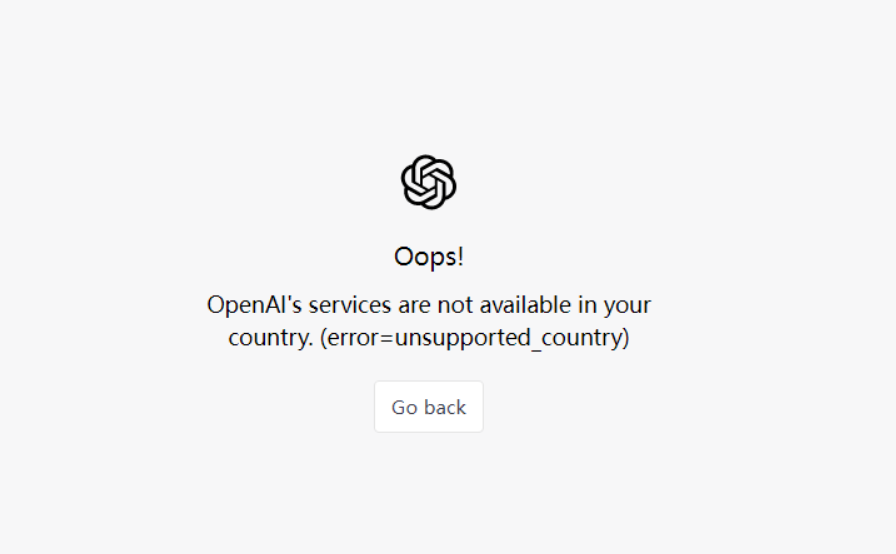Click the words in your ending line one
Viewport: 896px width, 554px height.
[x=614, y=306]
